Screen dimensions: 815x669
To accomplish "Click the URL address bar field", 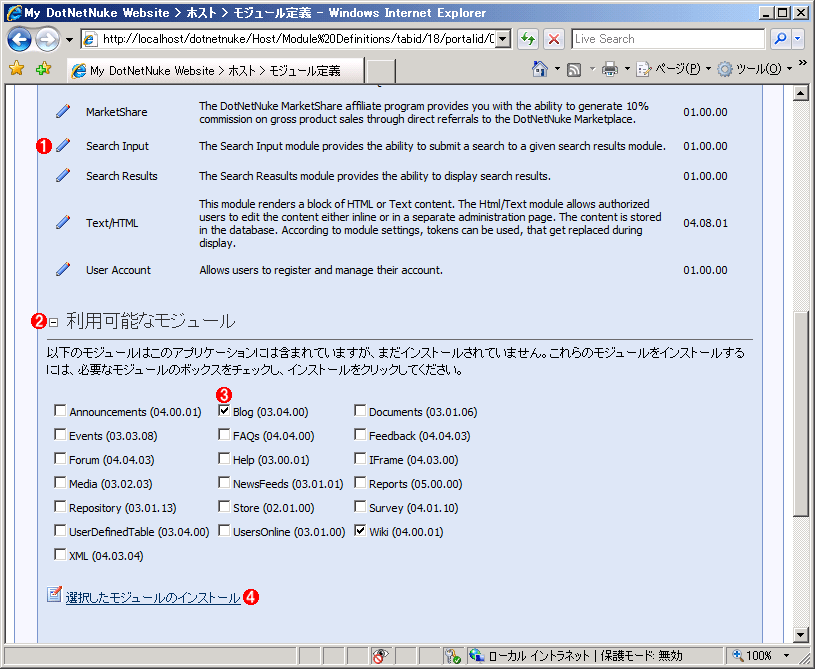I will tap(296, 40).
